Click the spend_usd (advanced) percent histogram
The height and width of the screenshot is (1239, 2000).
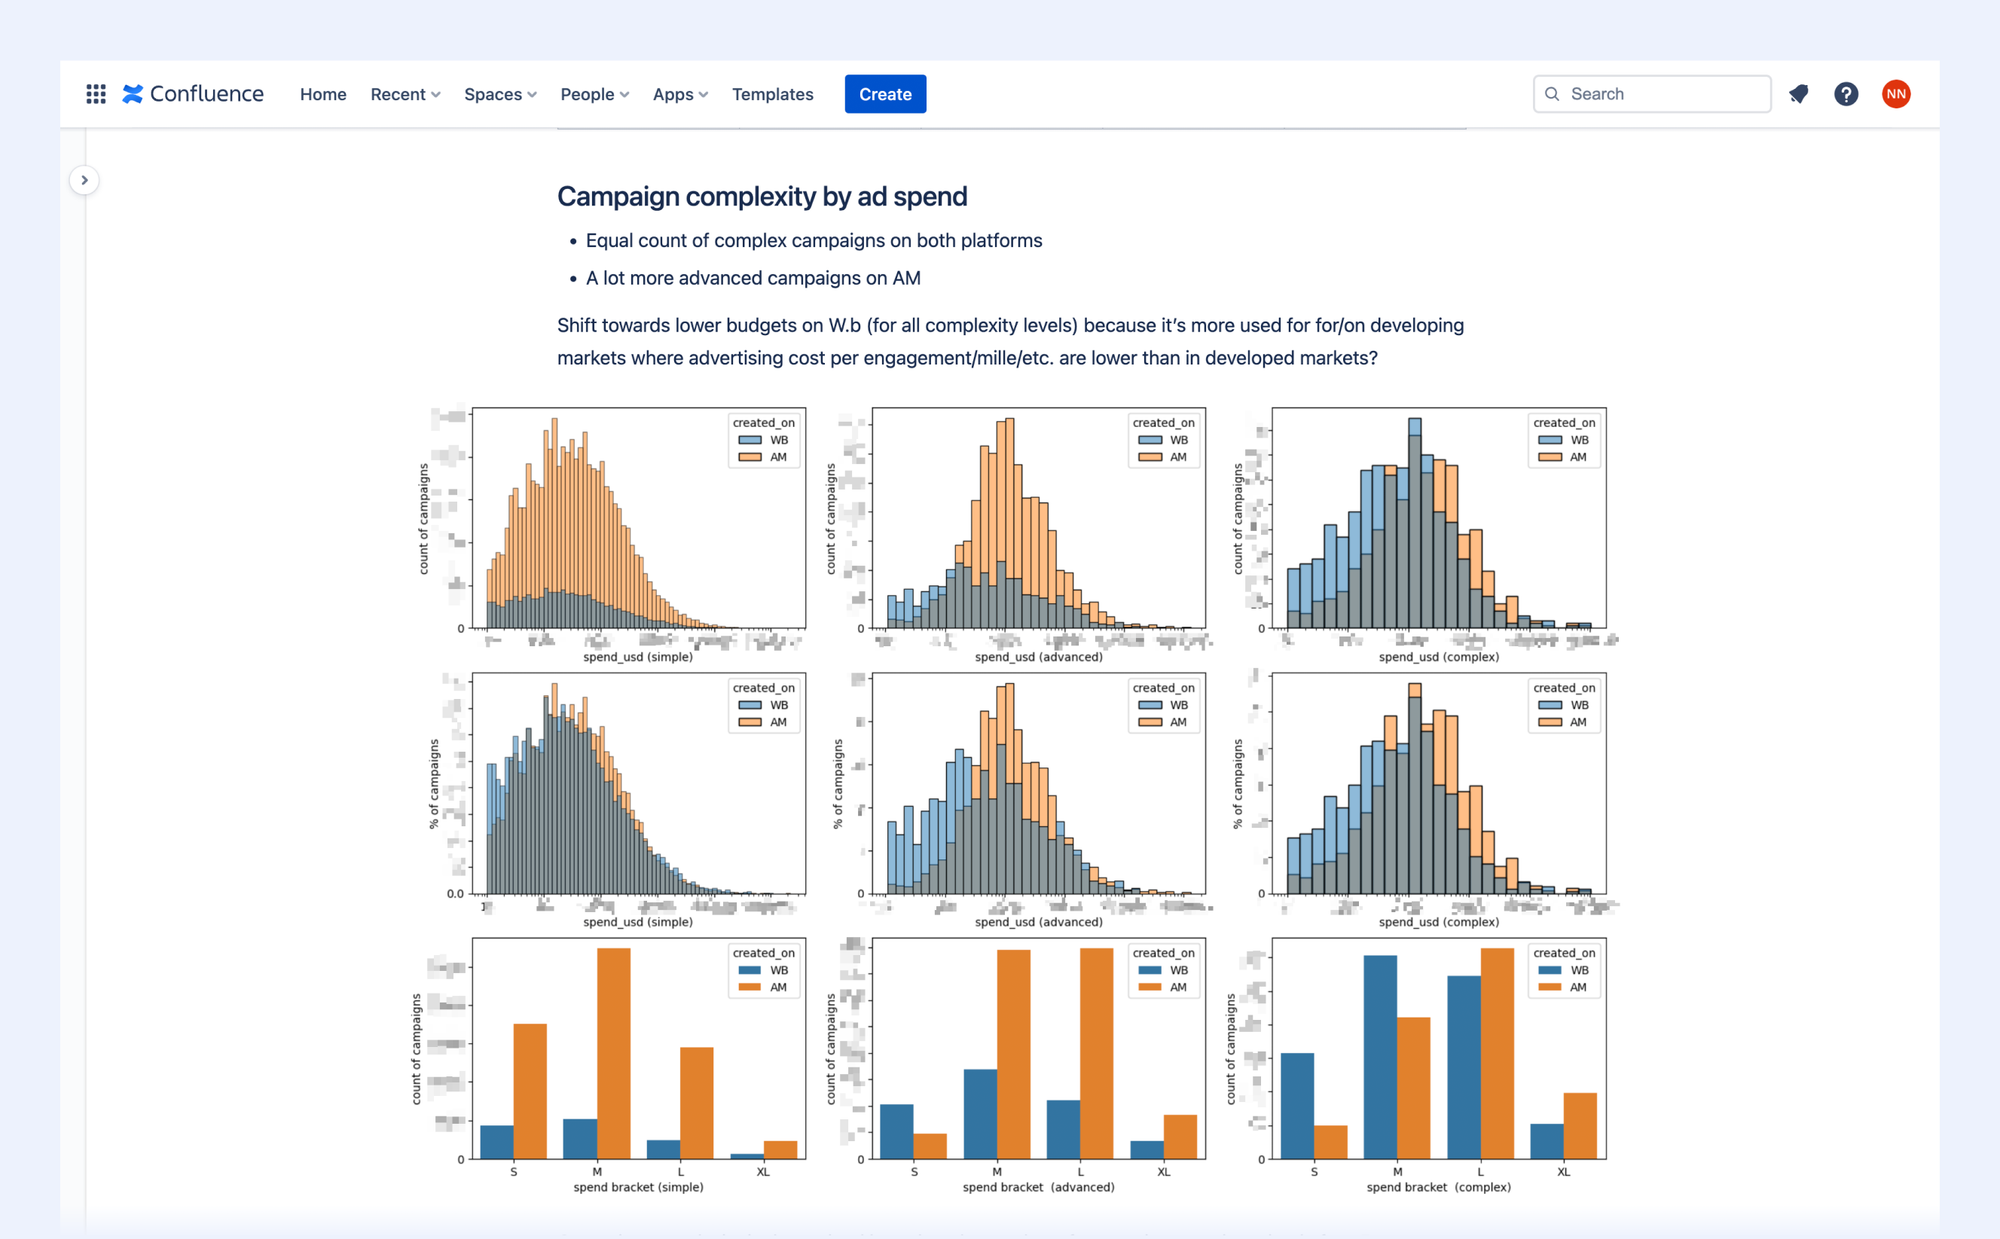point(1038,785)
